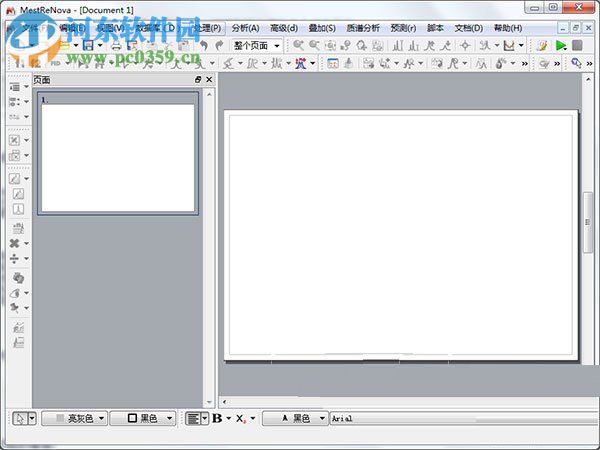Toggle Bold text formatting

click(217, 418)
